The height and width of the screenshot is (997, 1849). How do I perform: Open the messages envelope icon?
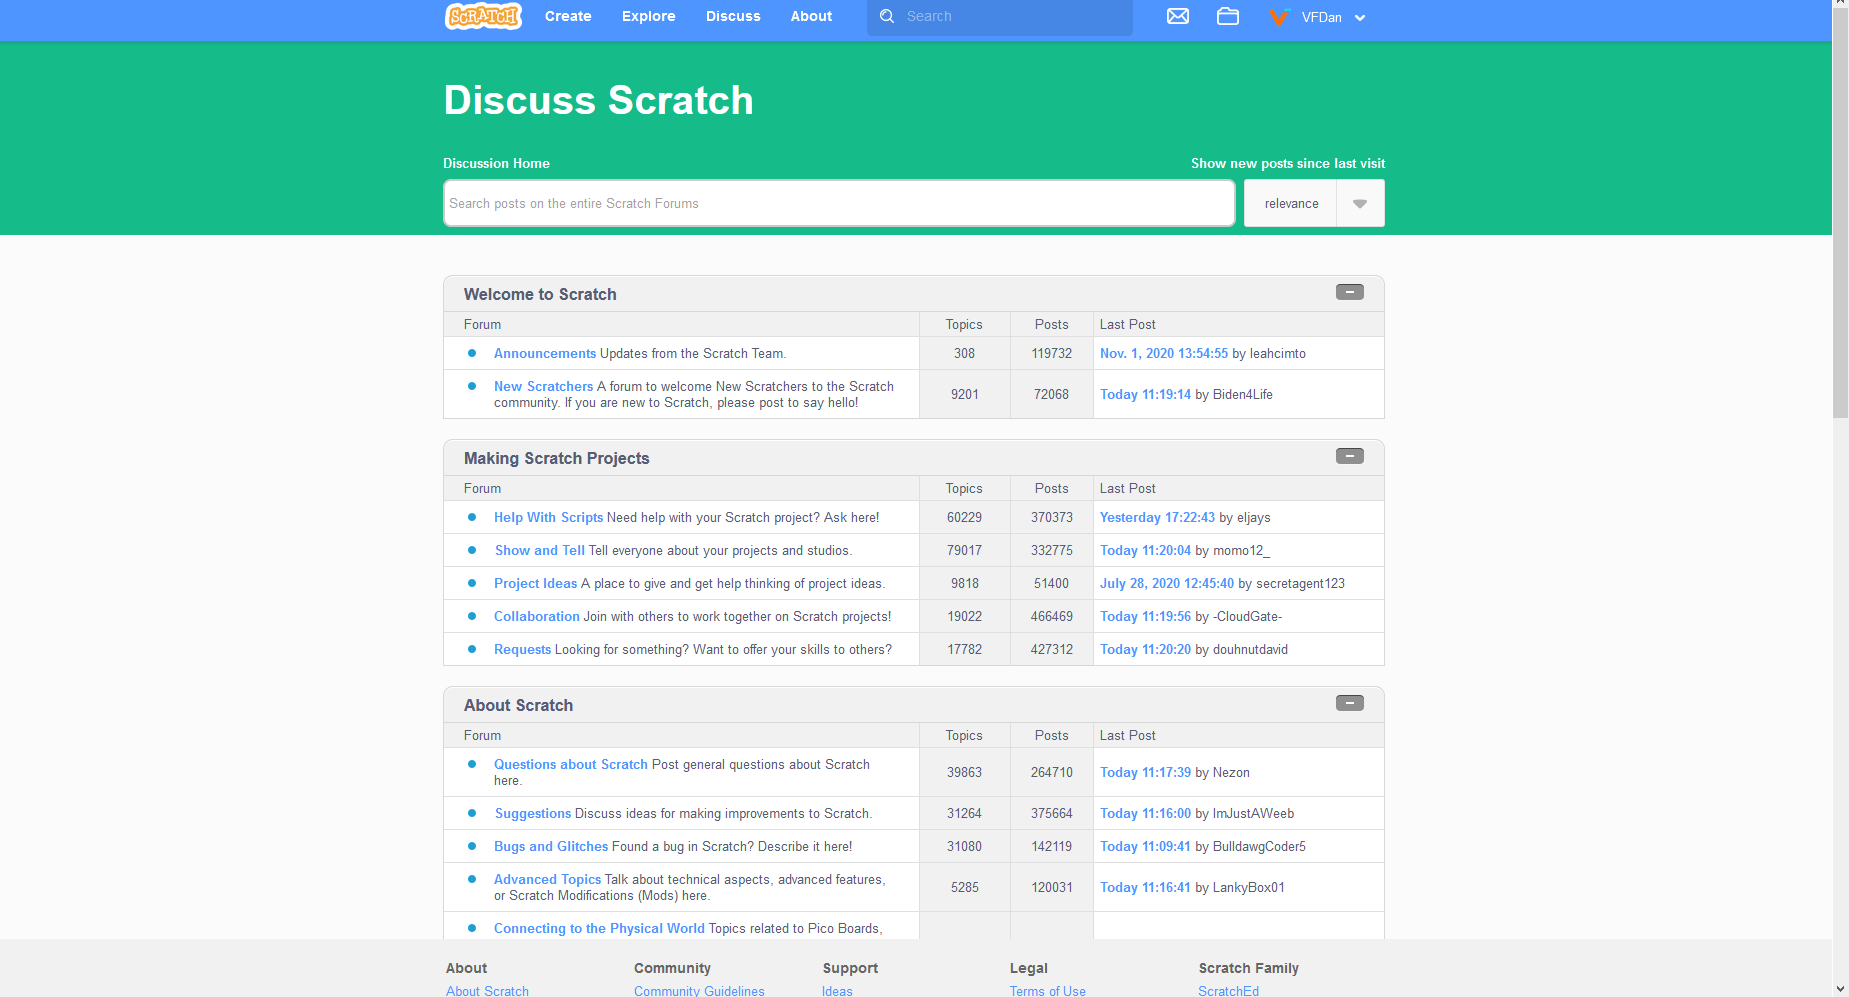[x=1177, y=15]
